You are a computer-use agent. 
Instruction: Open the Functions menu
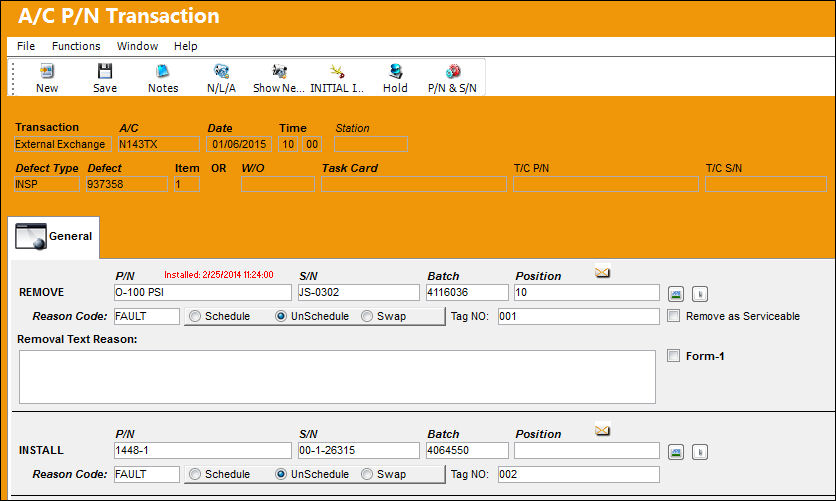pyautogui.click(x=76, y=46)
